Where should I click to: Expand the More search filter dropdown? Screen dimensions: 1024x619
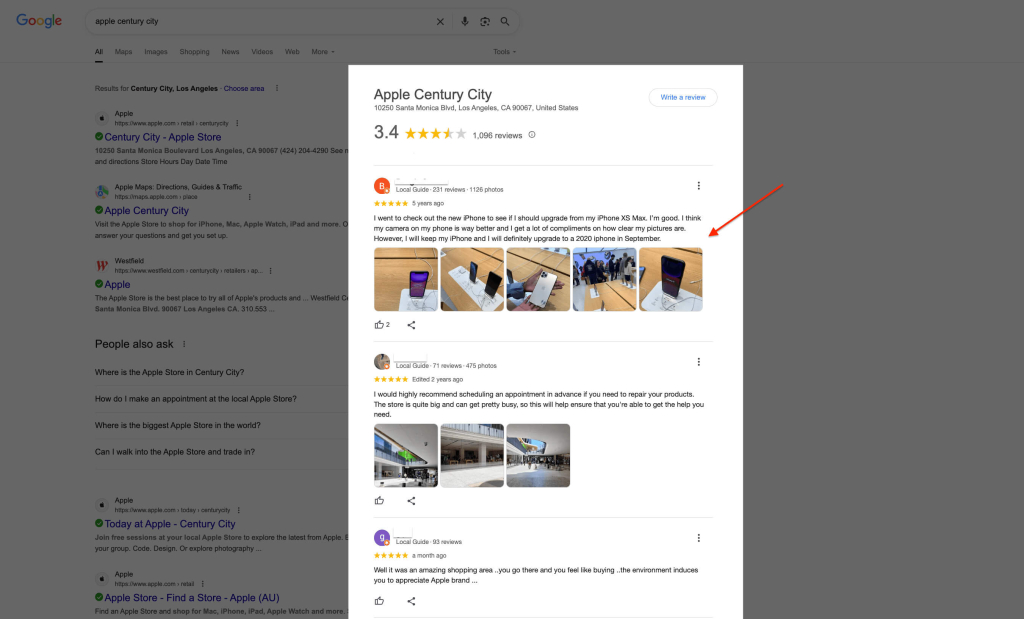pos(323,52)
